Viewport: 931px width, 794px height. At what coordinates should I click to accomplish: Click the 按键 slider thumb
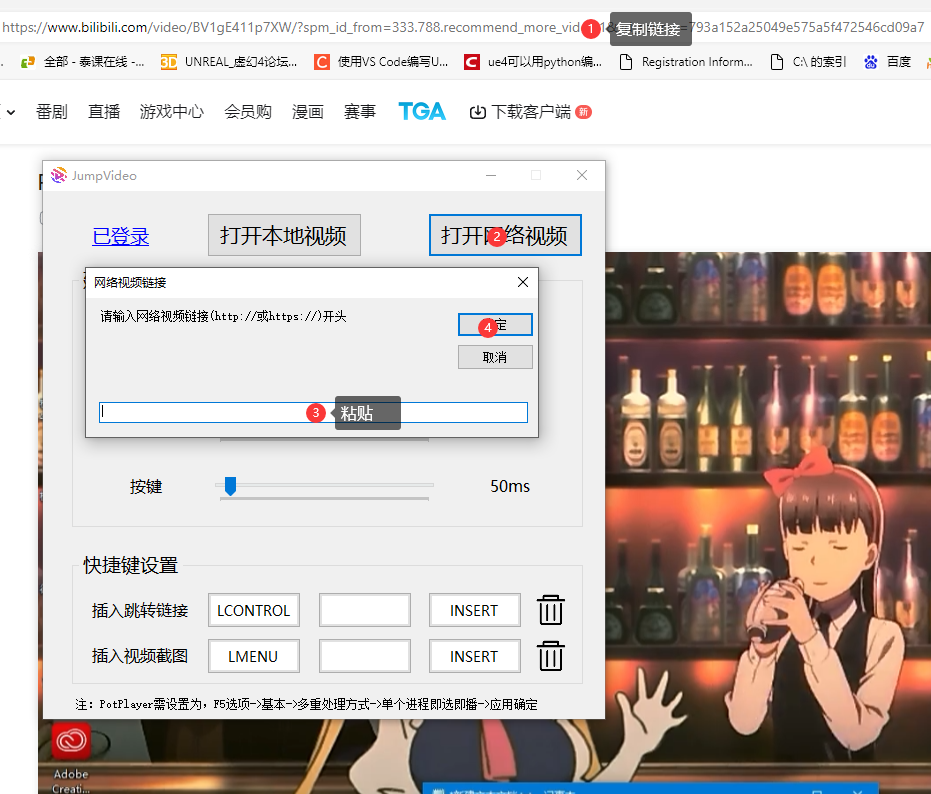tap(231, 486)
